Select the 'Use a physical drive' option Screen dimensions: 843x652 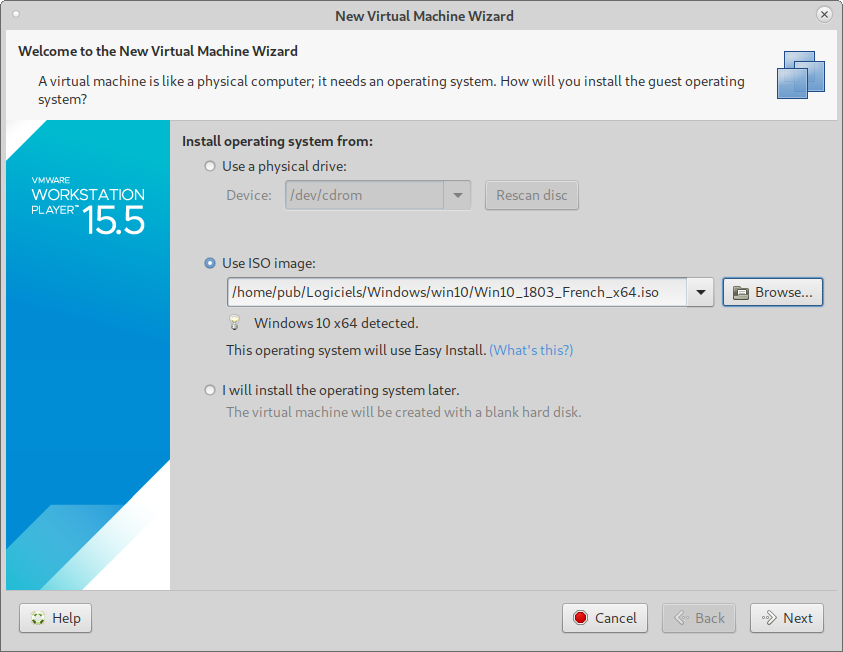(x=209, y=167)
